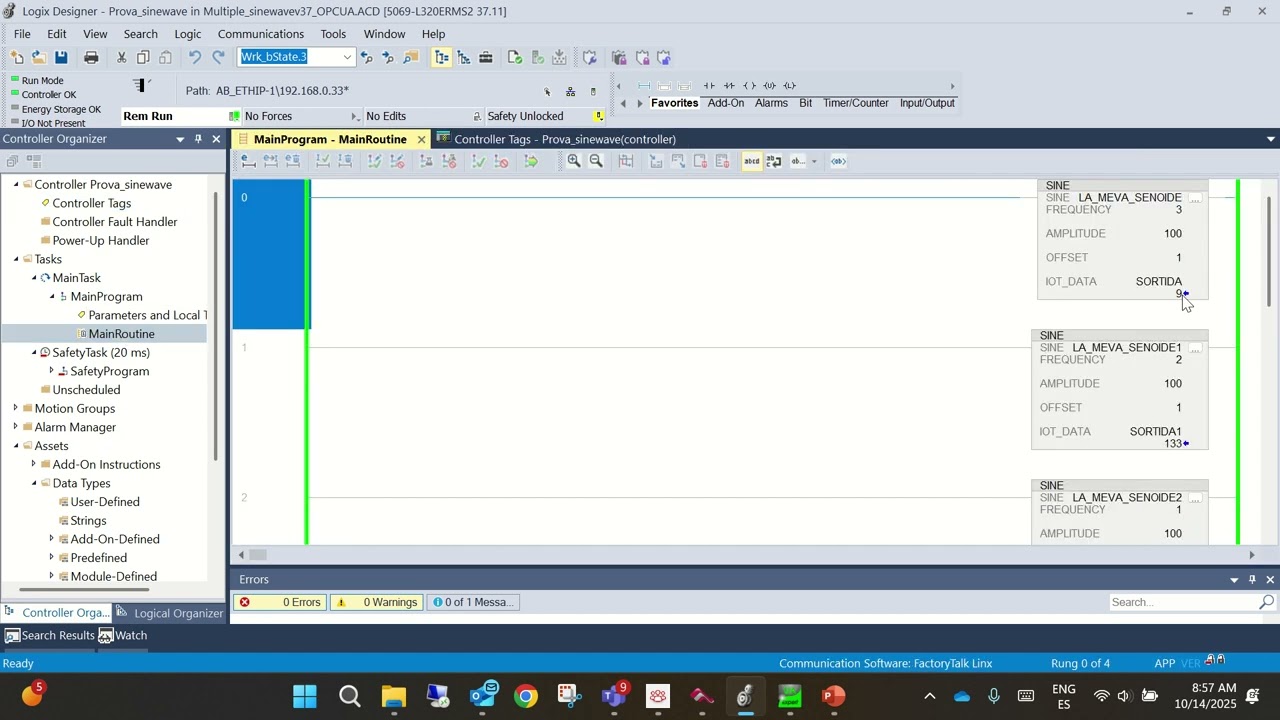Select the Timer/Counter instruction tab
The width and height of the screenshot is (1280, 720).
(x=856, y=103)
